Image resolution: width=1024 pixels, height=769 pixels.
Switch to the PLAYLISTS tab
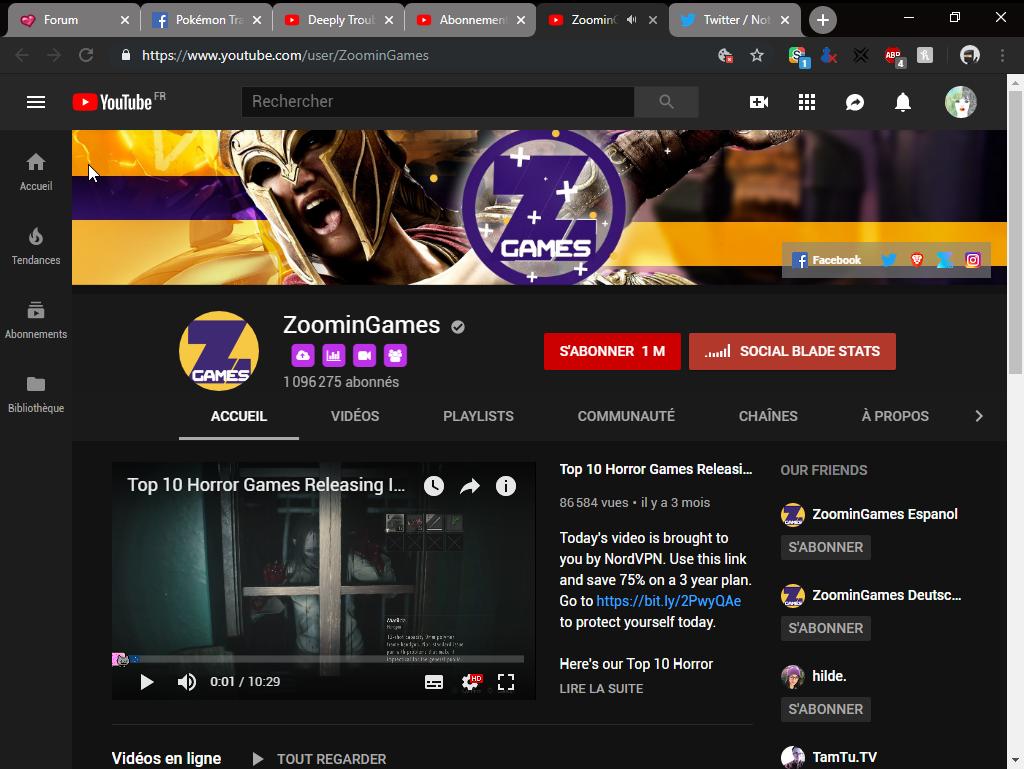click(x=478, y=416)
